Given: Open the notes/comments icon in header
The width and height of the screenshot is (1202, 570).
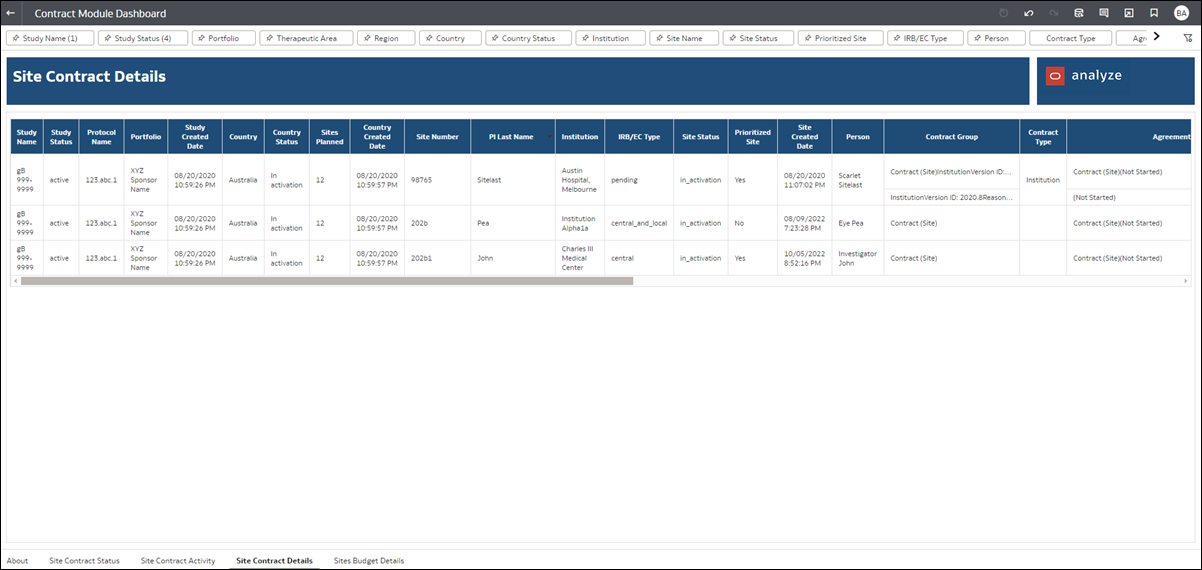Looking at the screenshot, I should click(1104, 14).
